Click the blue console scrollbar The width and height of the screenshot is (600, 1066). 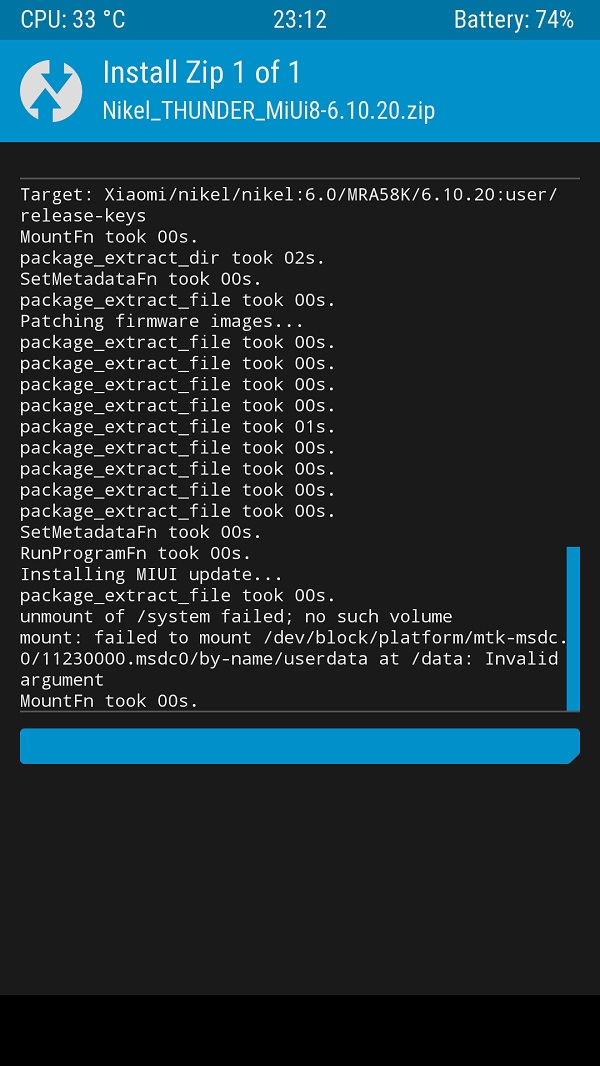pos(573,628)
